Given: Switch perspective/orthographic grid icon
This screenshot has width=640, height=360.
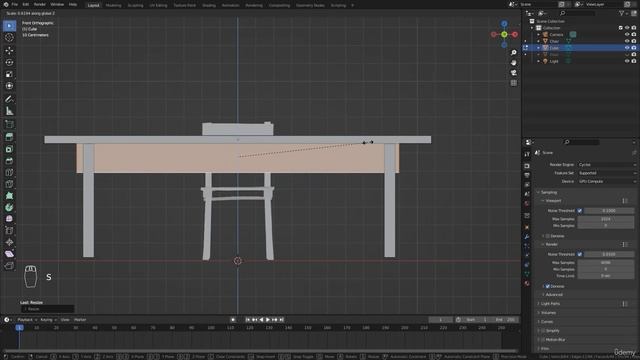Looking at the screenshot, I should (x=514, y=83).
